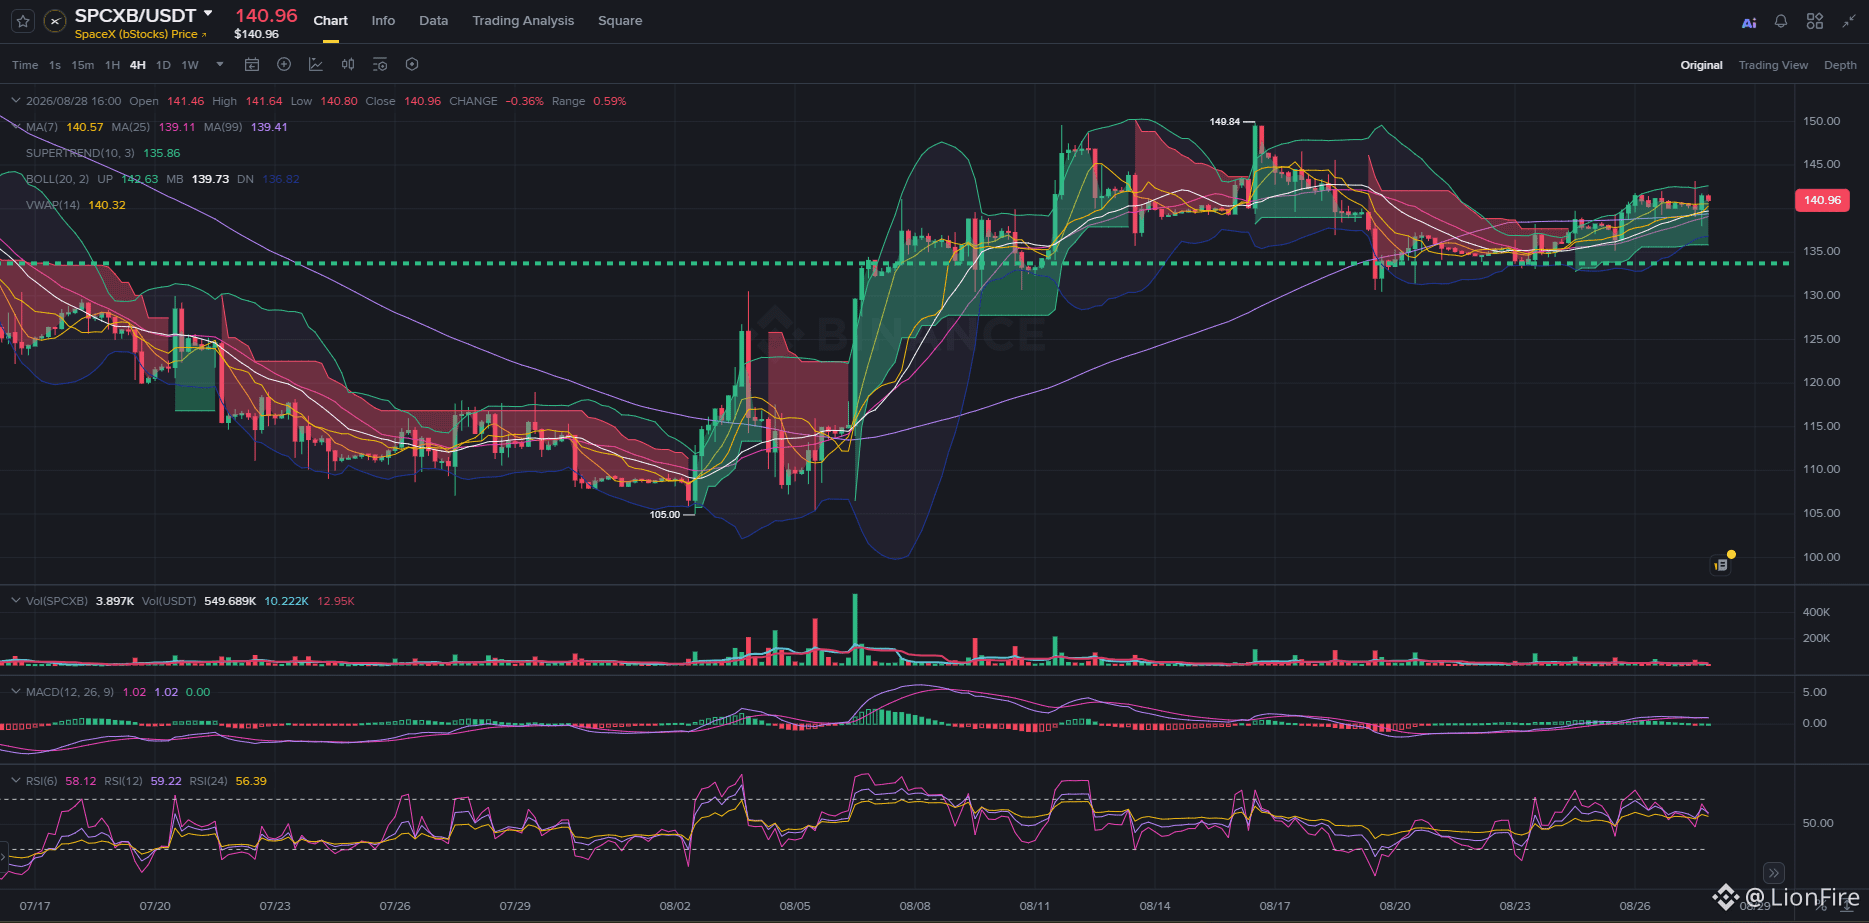Image resolution: width=1869 pixels, height=923 pixels.
Task: Click the RSI(12) indicator label
Action: pyautogui.click(x=123, y=781)
